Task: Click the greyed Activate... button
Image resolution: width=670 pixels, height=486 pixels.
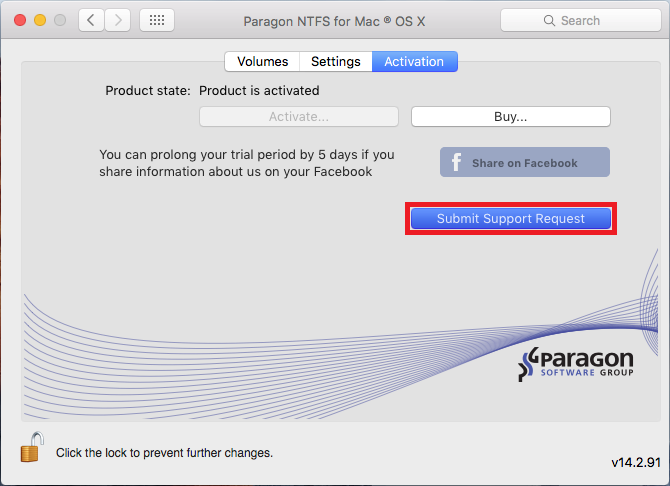Action: click(x=299, y=117)
